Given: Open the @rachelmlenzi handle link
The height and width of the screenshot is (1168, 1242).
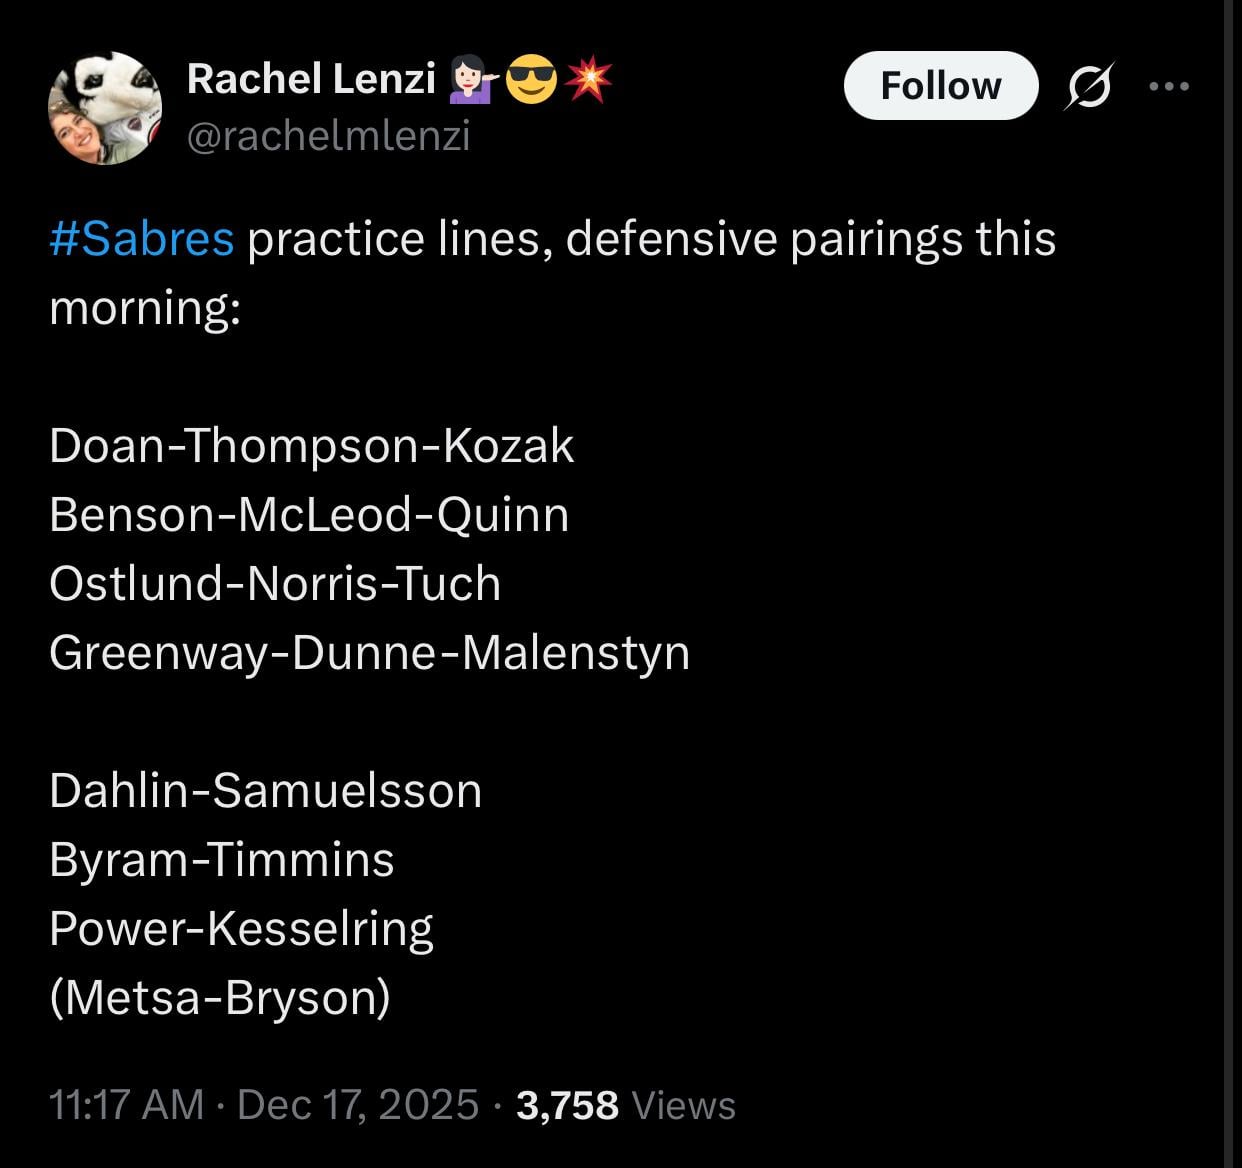Looking at the screenshot, I should (x=328, y=136).
